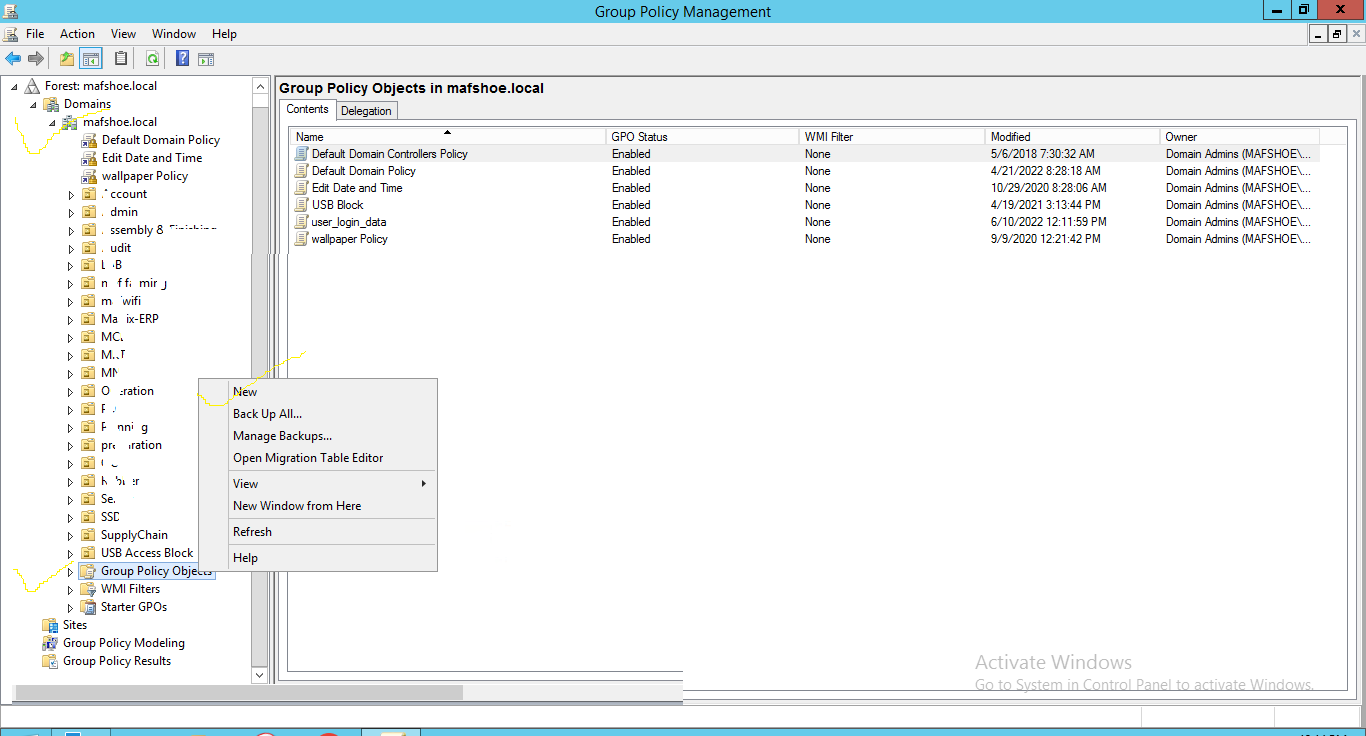Click the linked Edit Date and Time icon in tree
The width and height of the screenshot is (1366, 736).
click(x=90, y=158)
